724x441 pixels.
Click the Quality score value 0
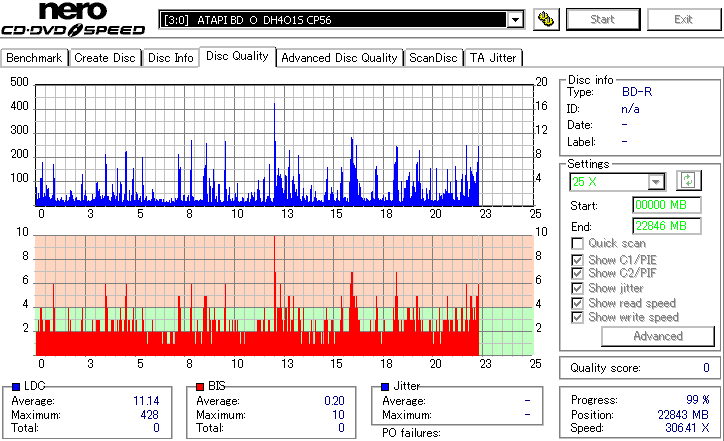click(x=706, y=368)
